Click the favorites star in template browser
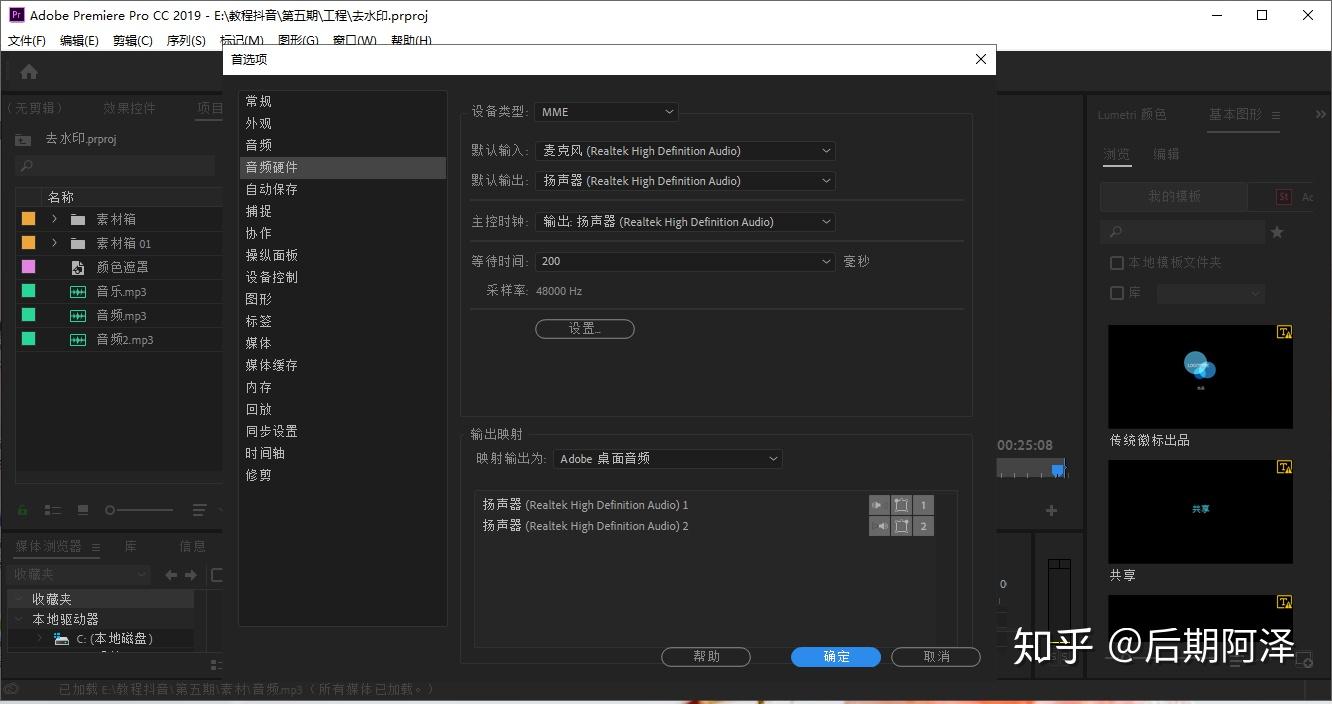Image resolution: width=1332 pixels, height=704 pixels. click(x=1277, y=232)
